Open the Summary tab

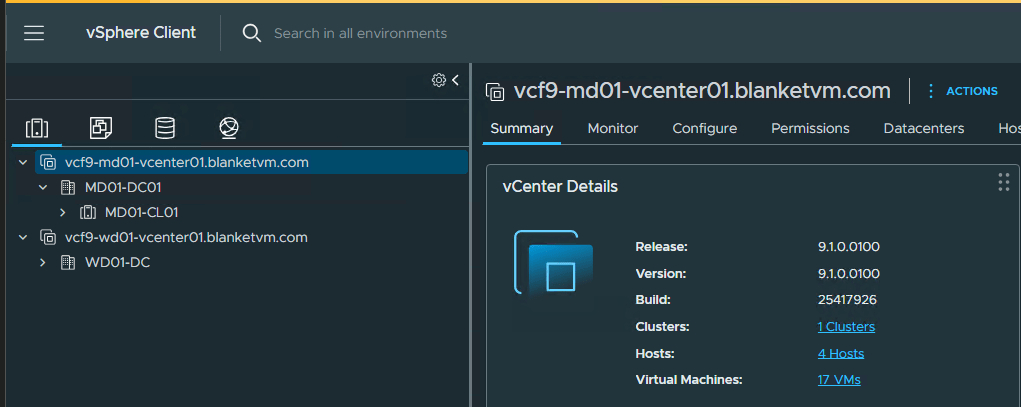[522, 129]
